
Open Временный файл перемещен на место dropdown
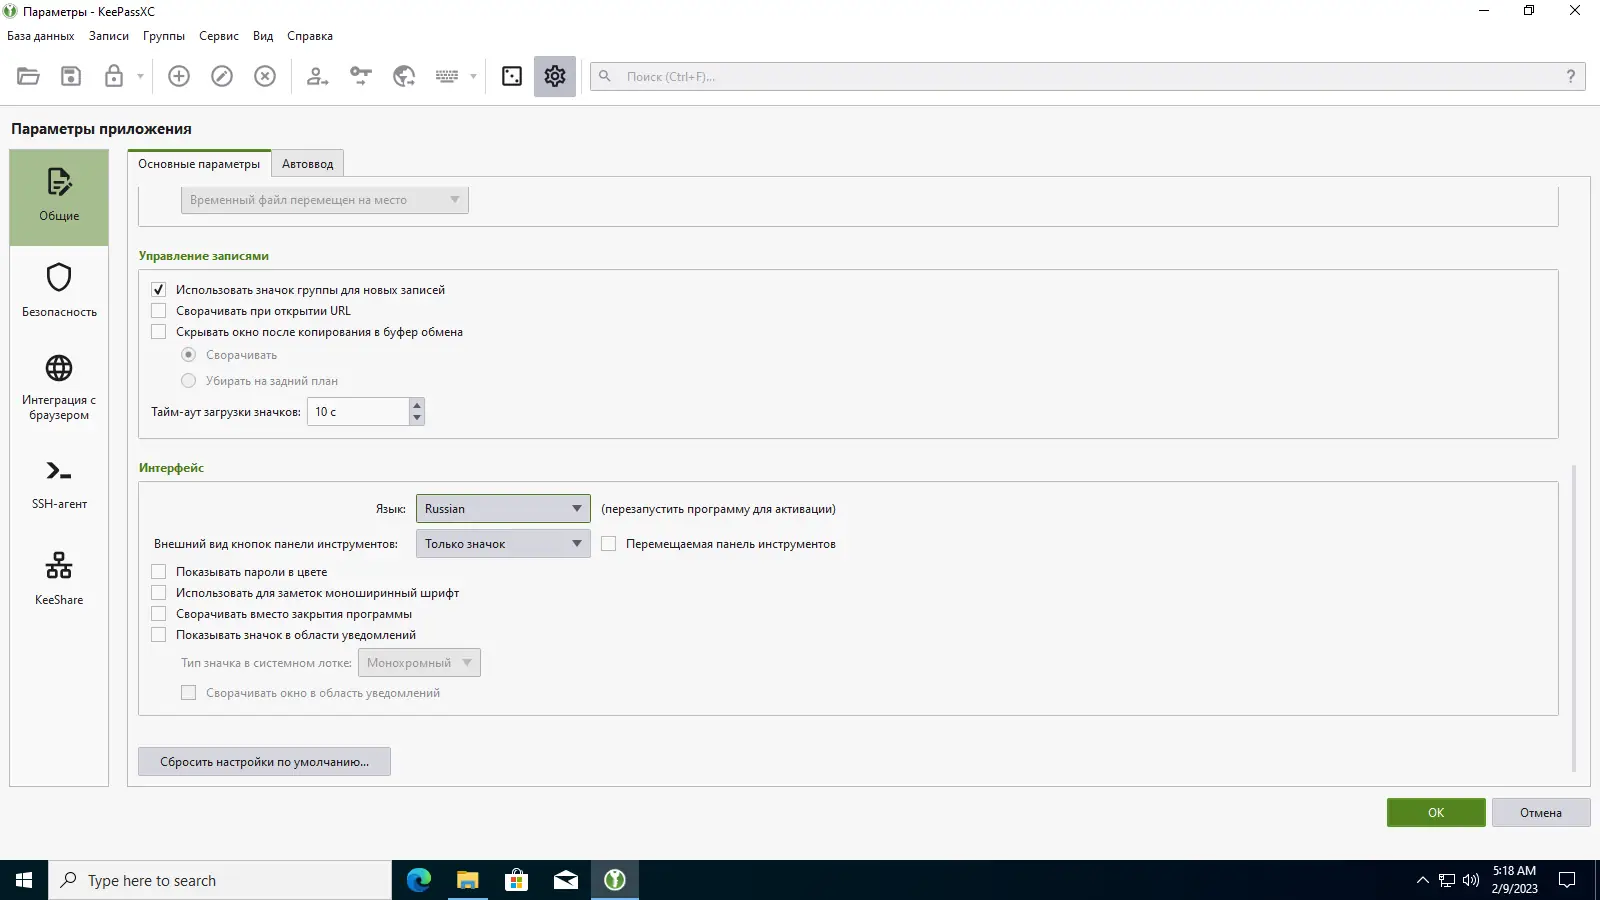click(324, 200)
